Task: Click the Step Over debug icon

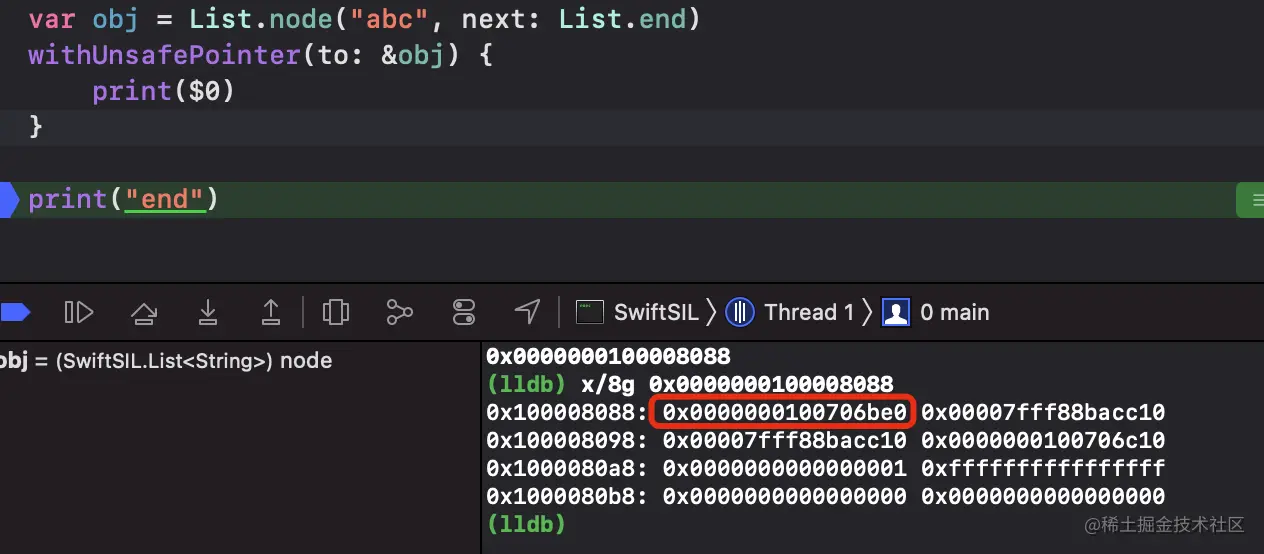Action: pos(143,313)
